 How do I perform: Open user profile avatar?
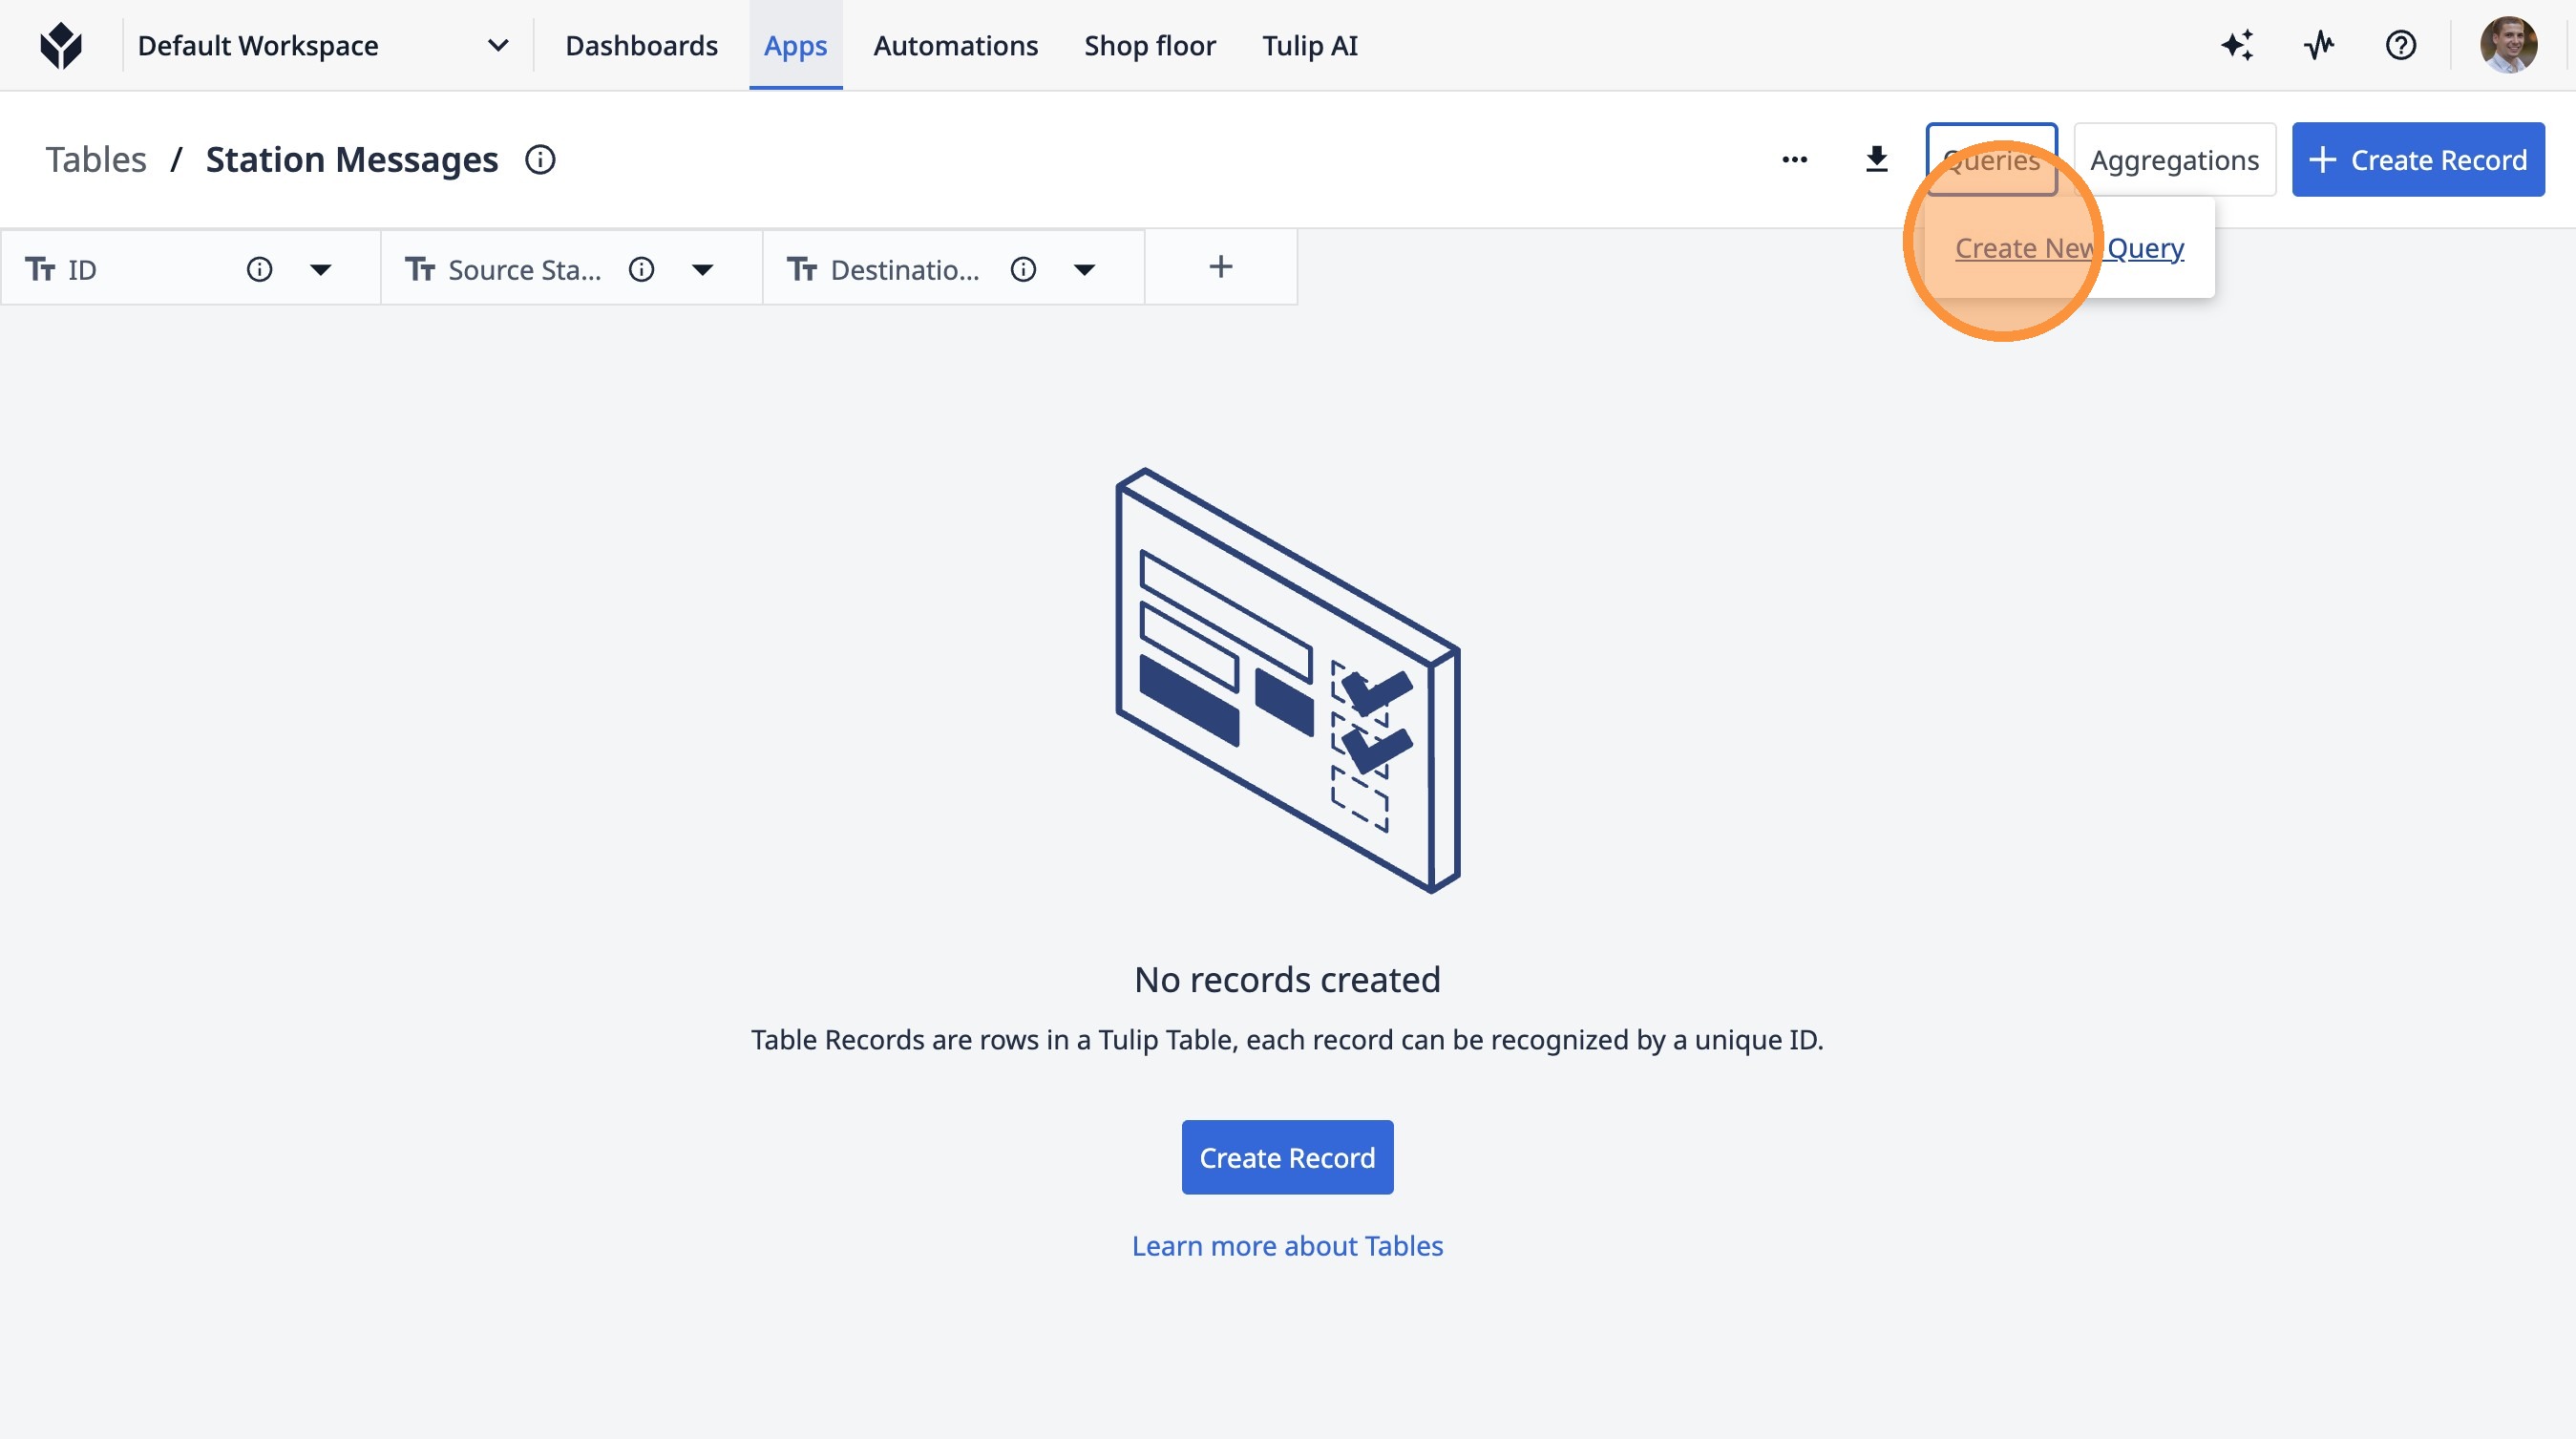(2508, 46)
